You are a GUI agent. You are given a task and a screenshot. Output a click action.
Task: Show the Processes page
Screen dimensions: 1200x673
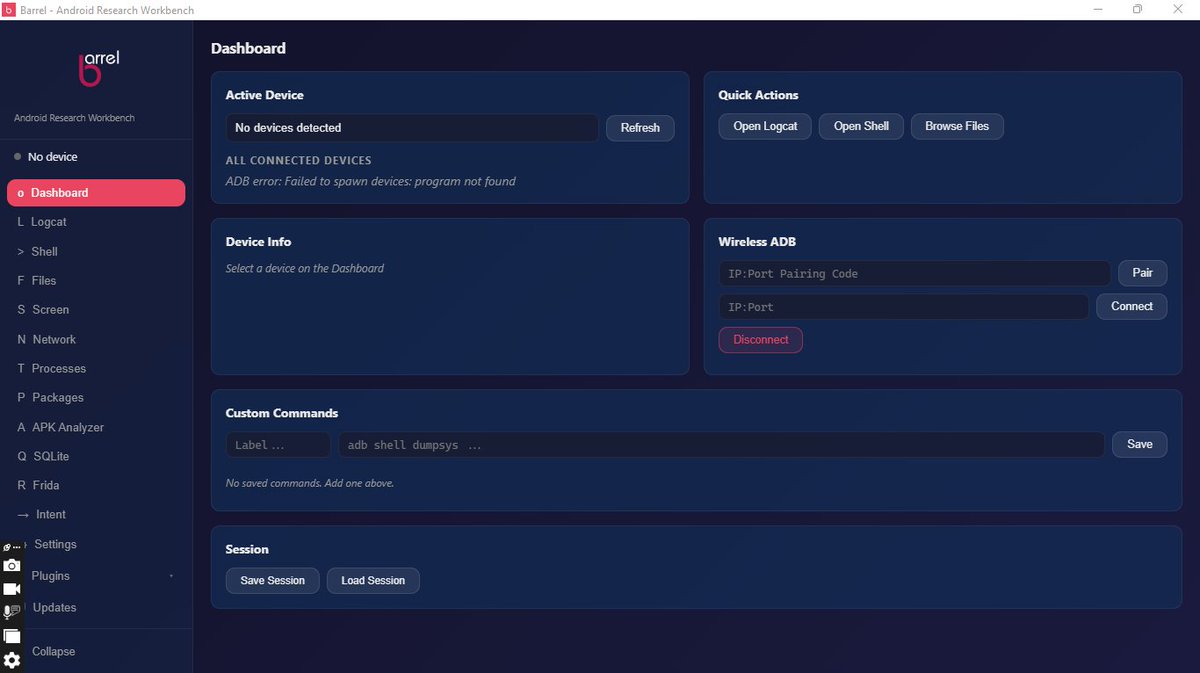coord(96,369)
